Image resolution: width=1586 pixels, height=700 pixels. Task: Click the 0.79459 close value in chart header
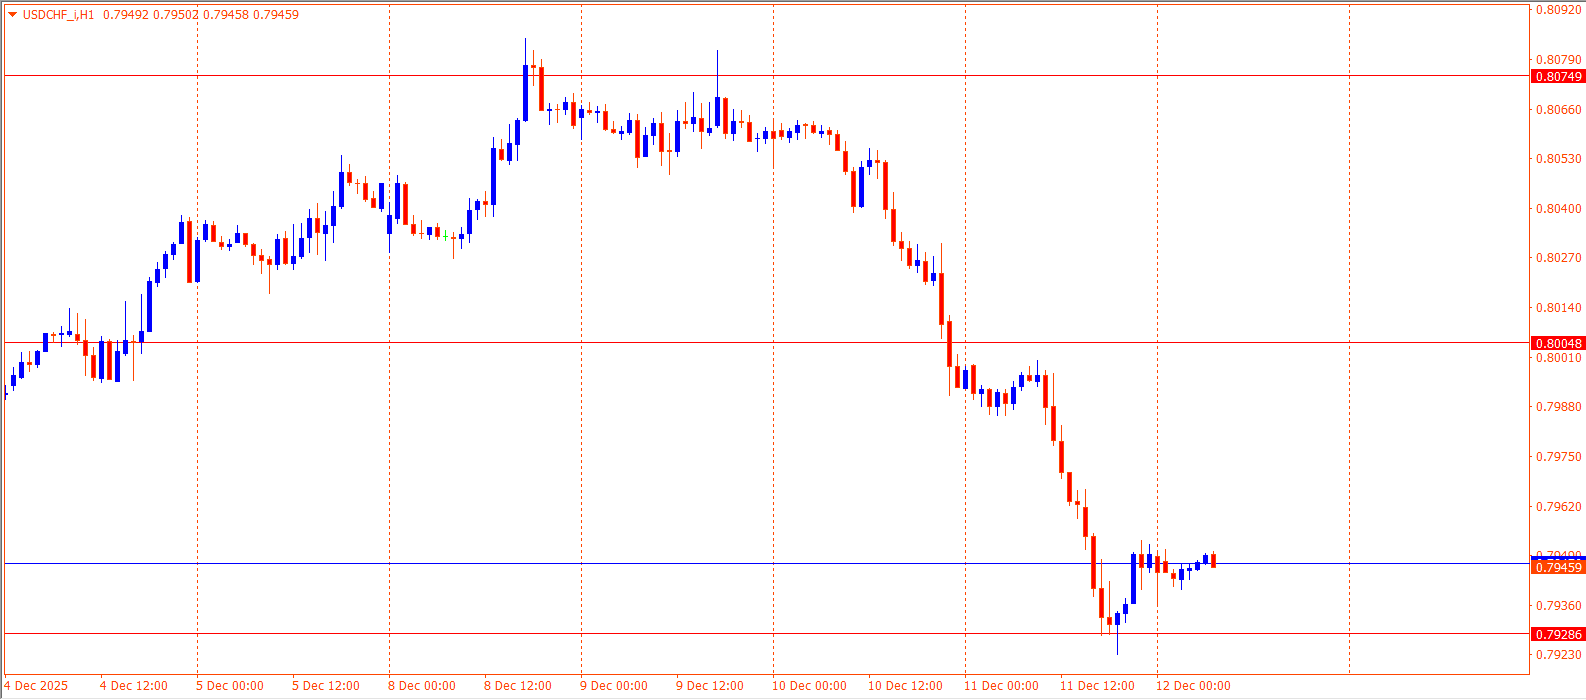click(x=277, y=15)
